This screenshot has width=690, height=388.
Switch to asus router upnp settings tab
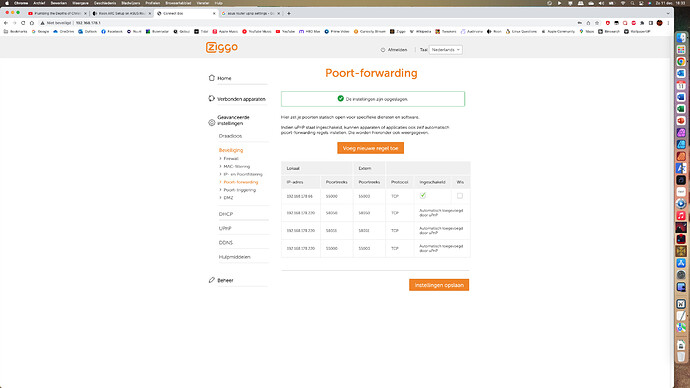250,14
